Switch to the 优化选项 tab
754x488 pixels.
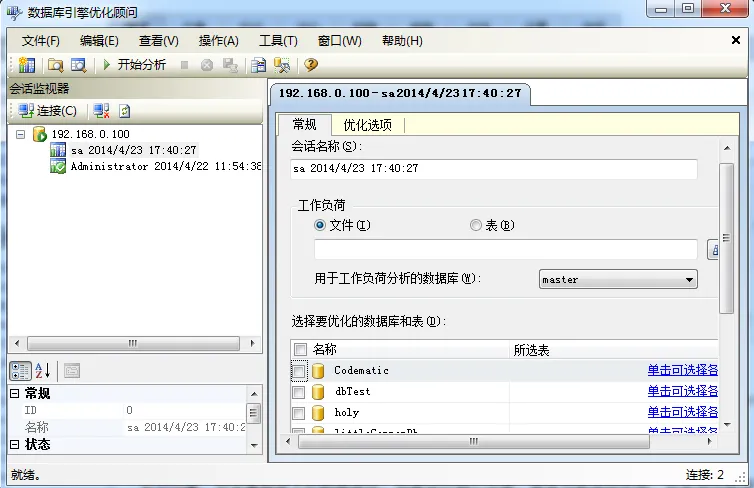[367, 125]
